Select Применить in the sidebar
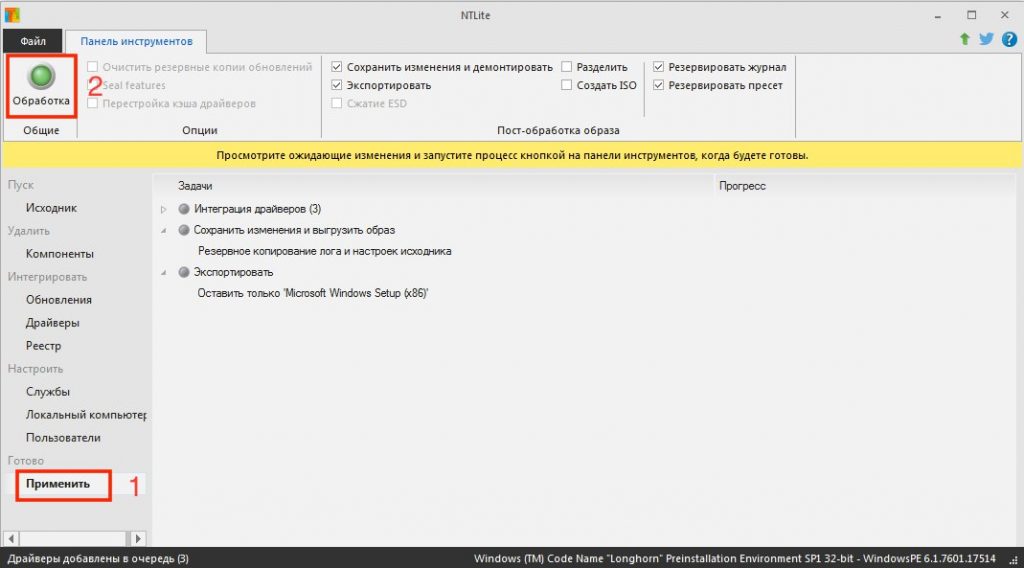 [57, 484]
